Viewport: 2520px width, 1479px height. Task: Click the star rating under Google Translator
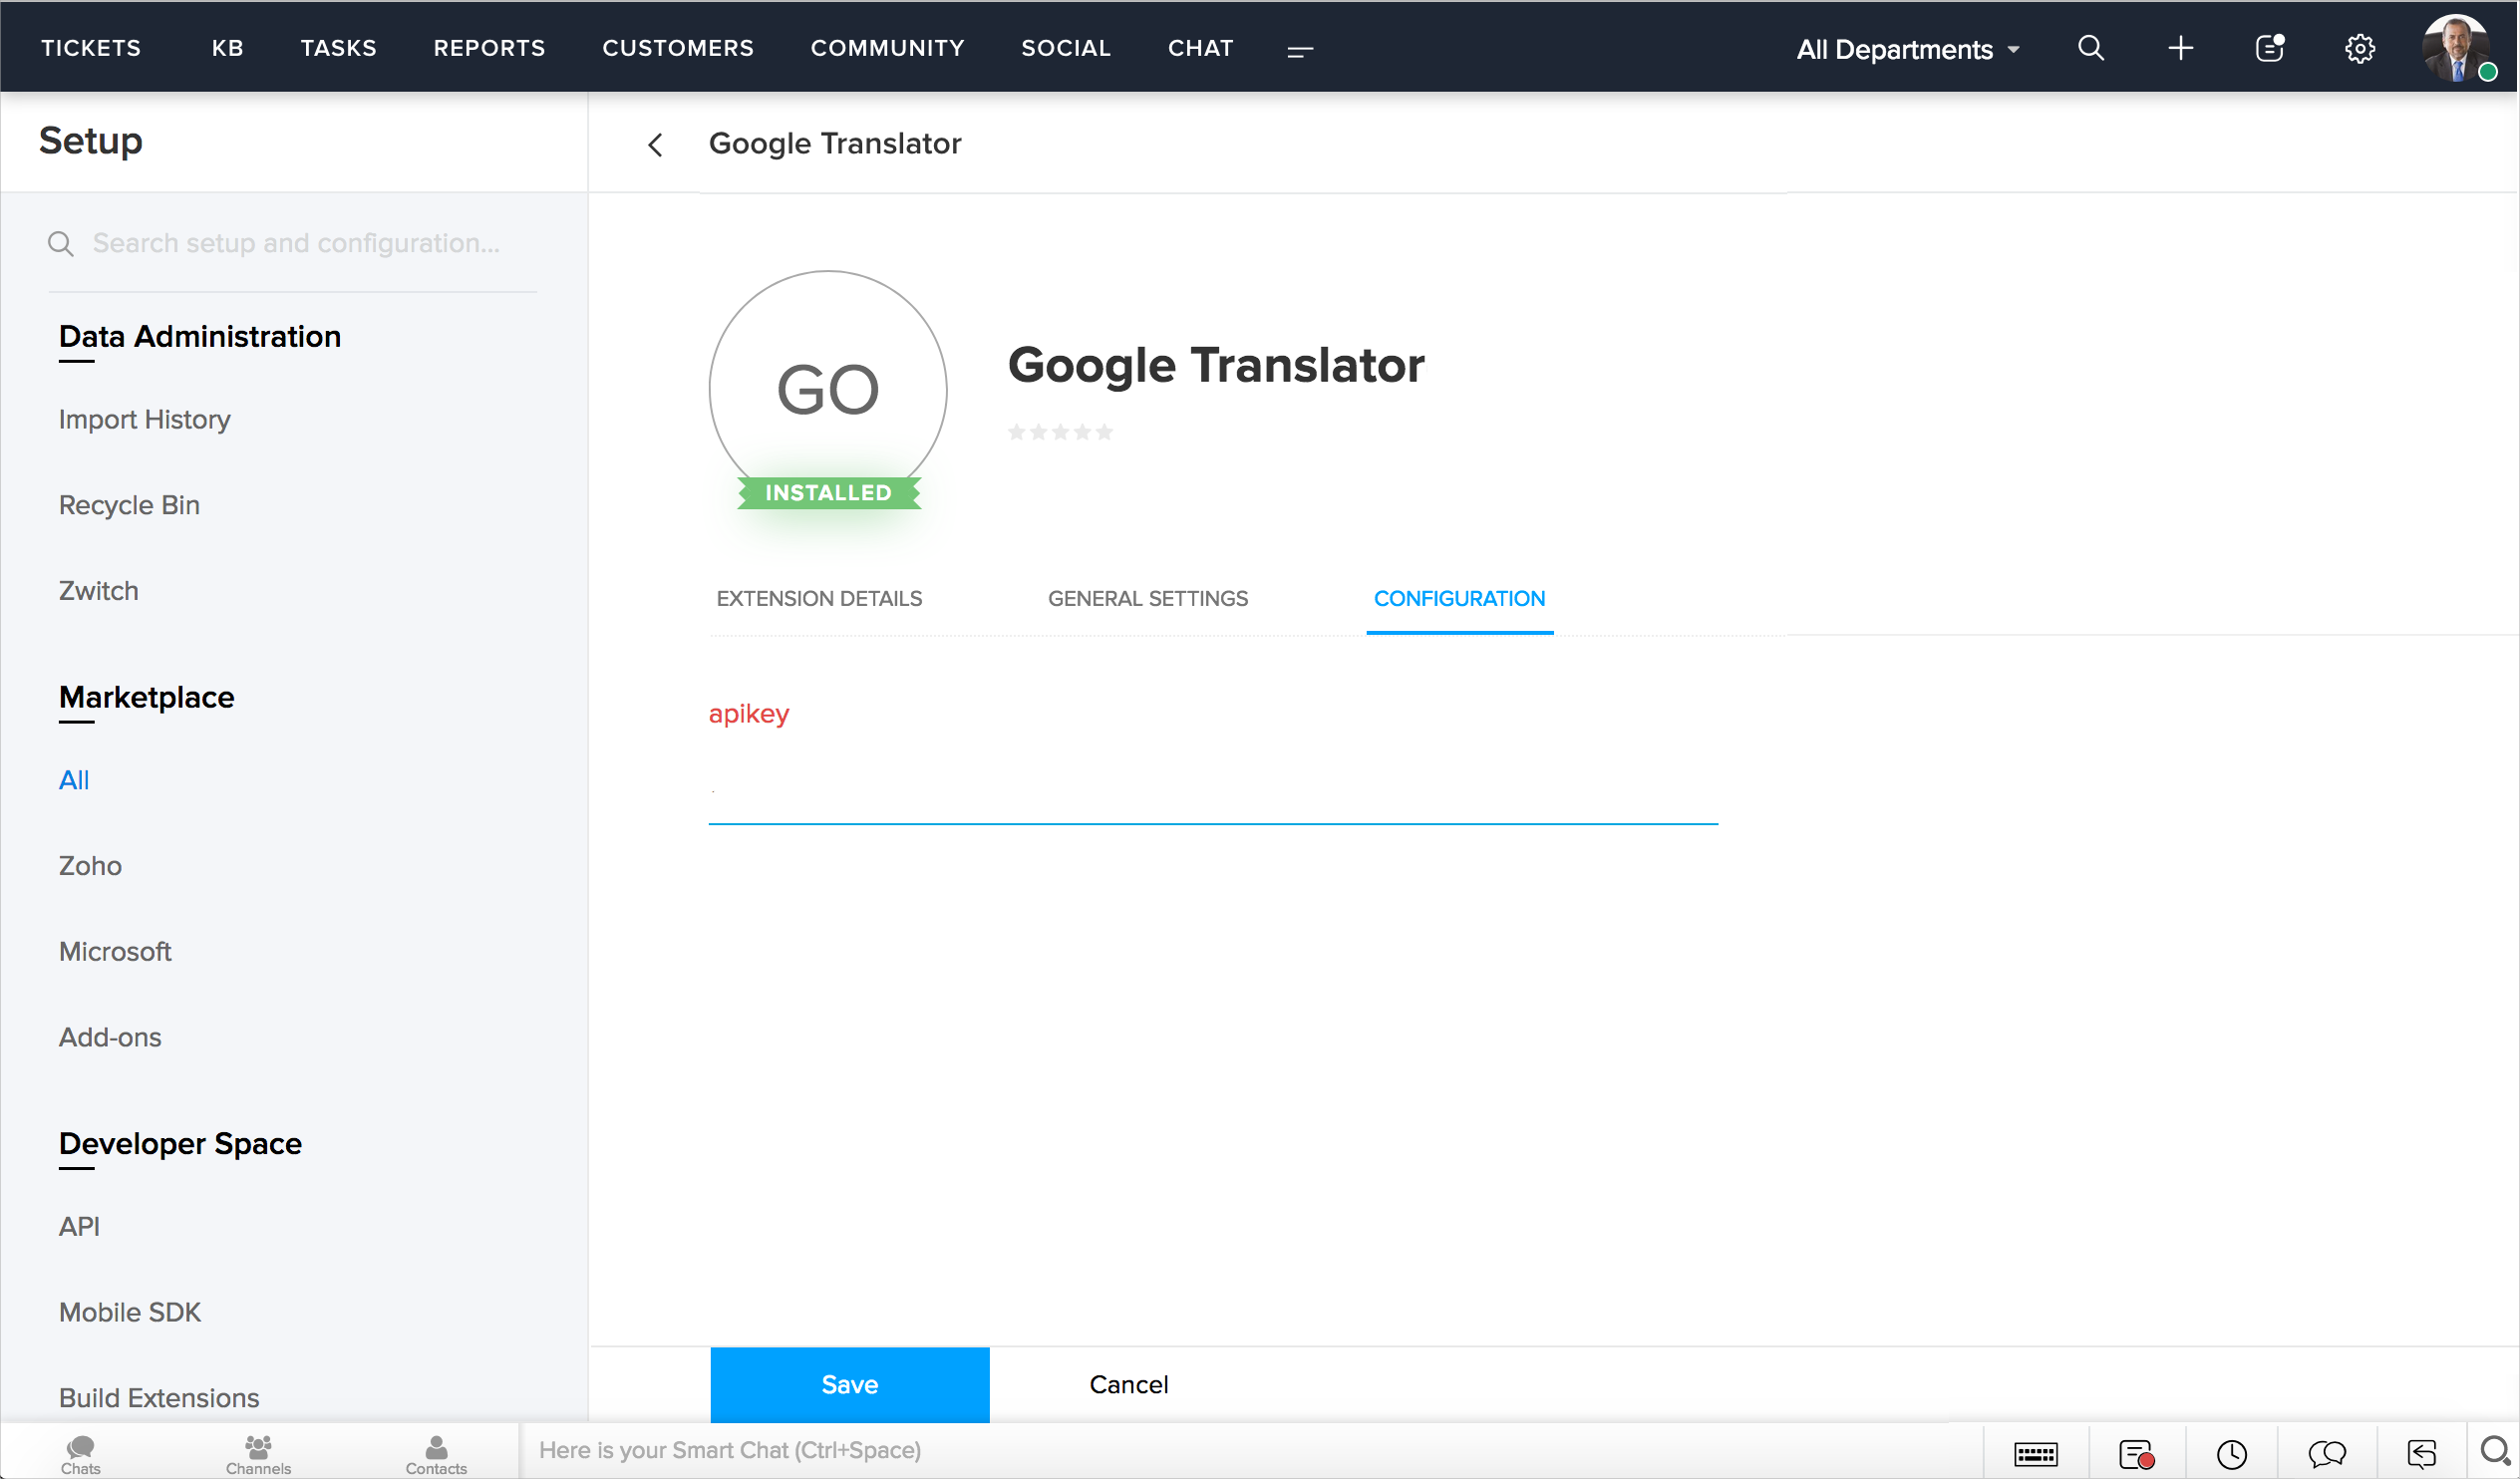tap(1060, 432)
